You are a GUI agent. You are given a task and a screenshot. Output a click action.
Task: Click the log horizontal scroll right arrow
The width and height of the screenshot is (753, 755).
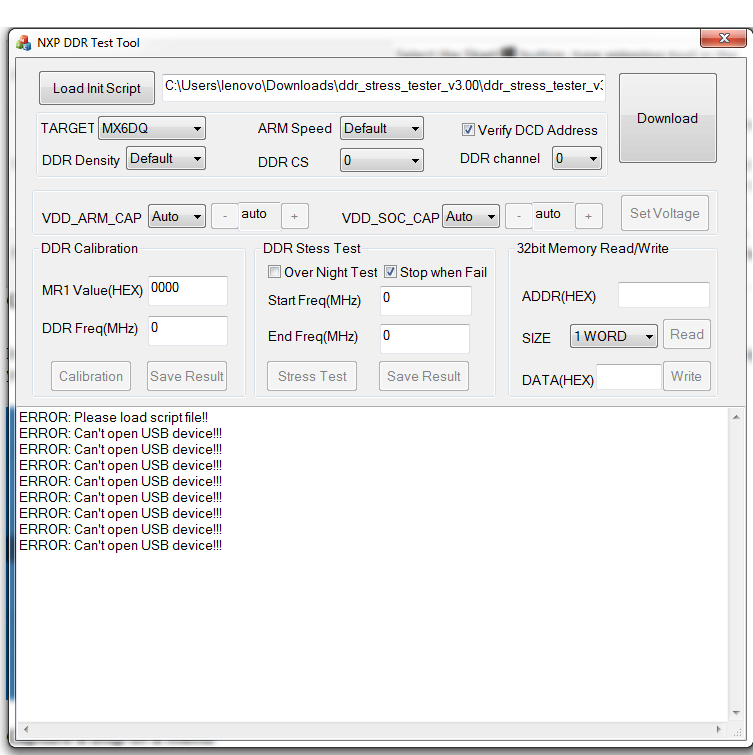(x=718, y=729)
